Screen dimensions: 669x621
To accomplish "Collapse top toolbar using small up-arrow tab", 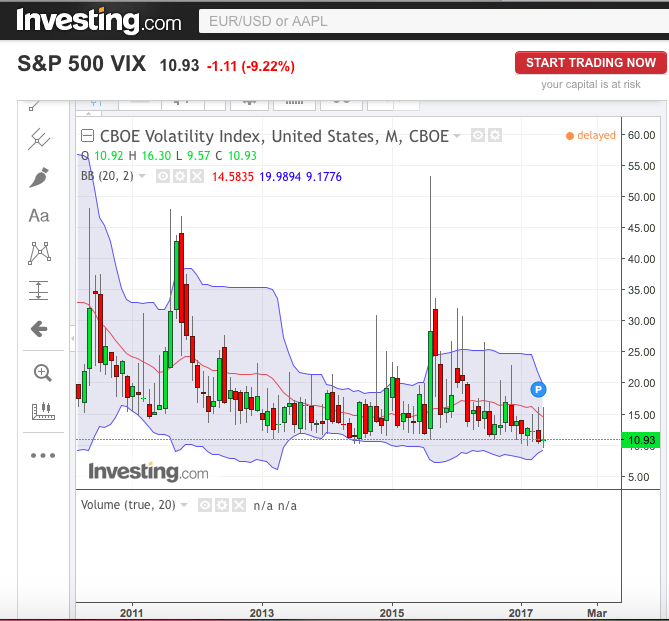I will point(89,114).
